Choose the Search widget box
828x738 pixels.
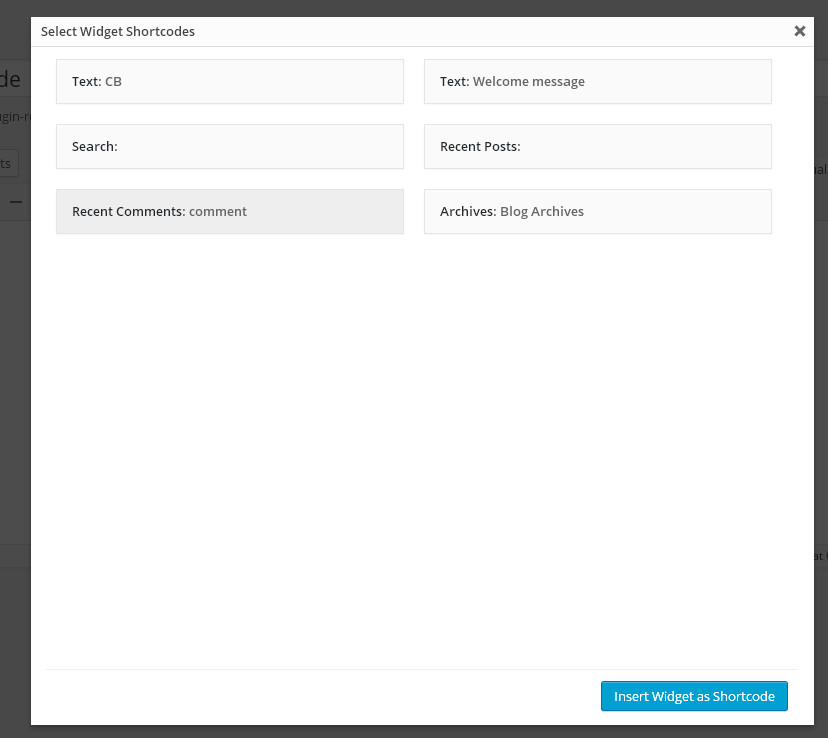pyautogui.click(x=230, y=146)
